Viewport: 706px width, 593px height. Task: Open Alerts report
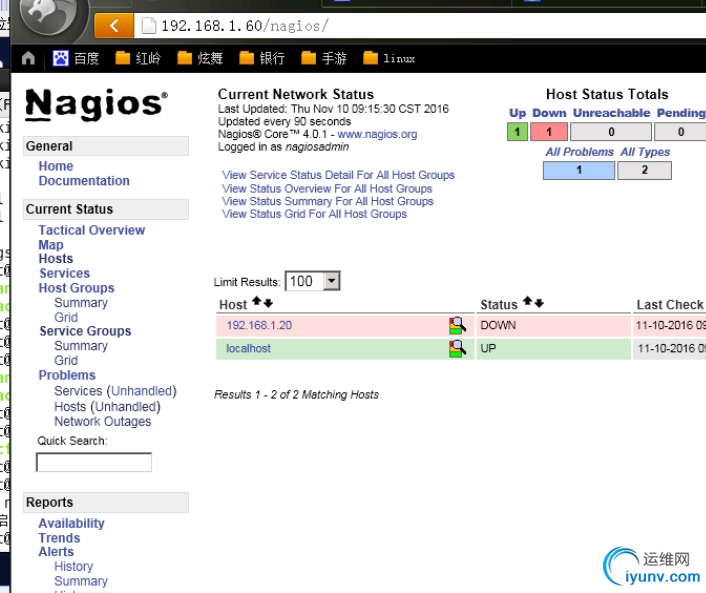(56, 552)
